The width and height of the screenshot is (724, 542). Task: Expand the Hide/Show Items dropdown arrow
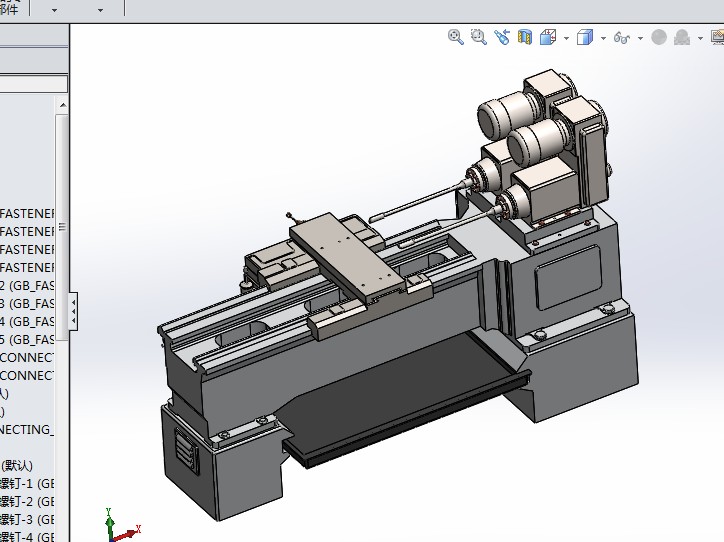click(640, 38)
